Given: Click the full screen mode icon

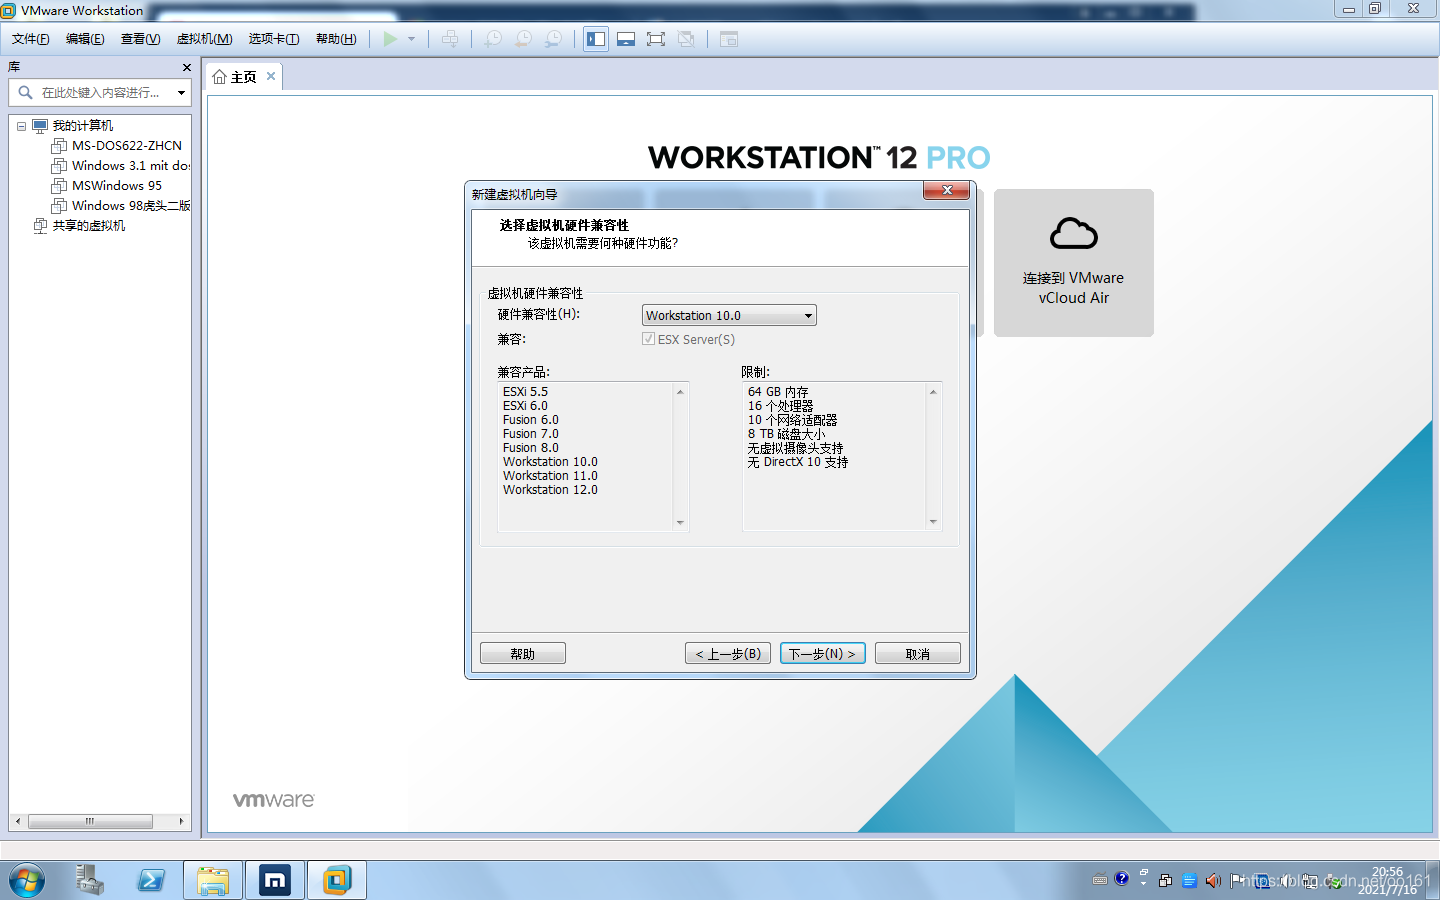Looking at the screenshot, I should 656,39.
